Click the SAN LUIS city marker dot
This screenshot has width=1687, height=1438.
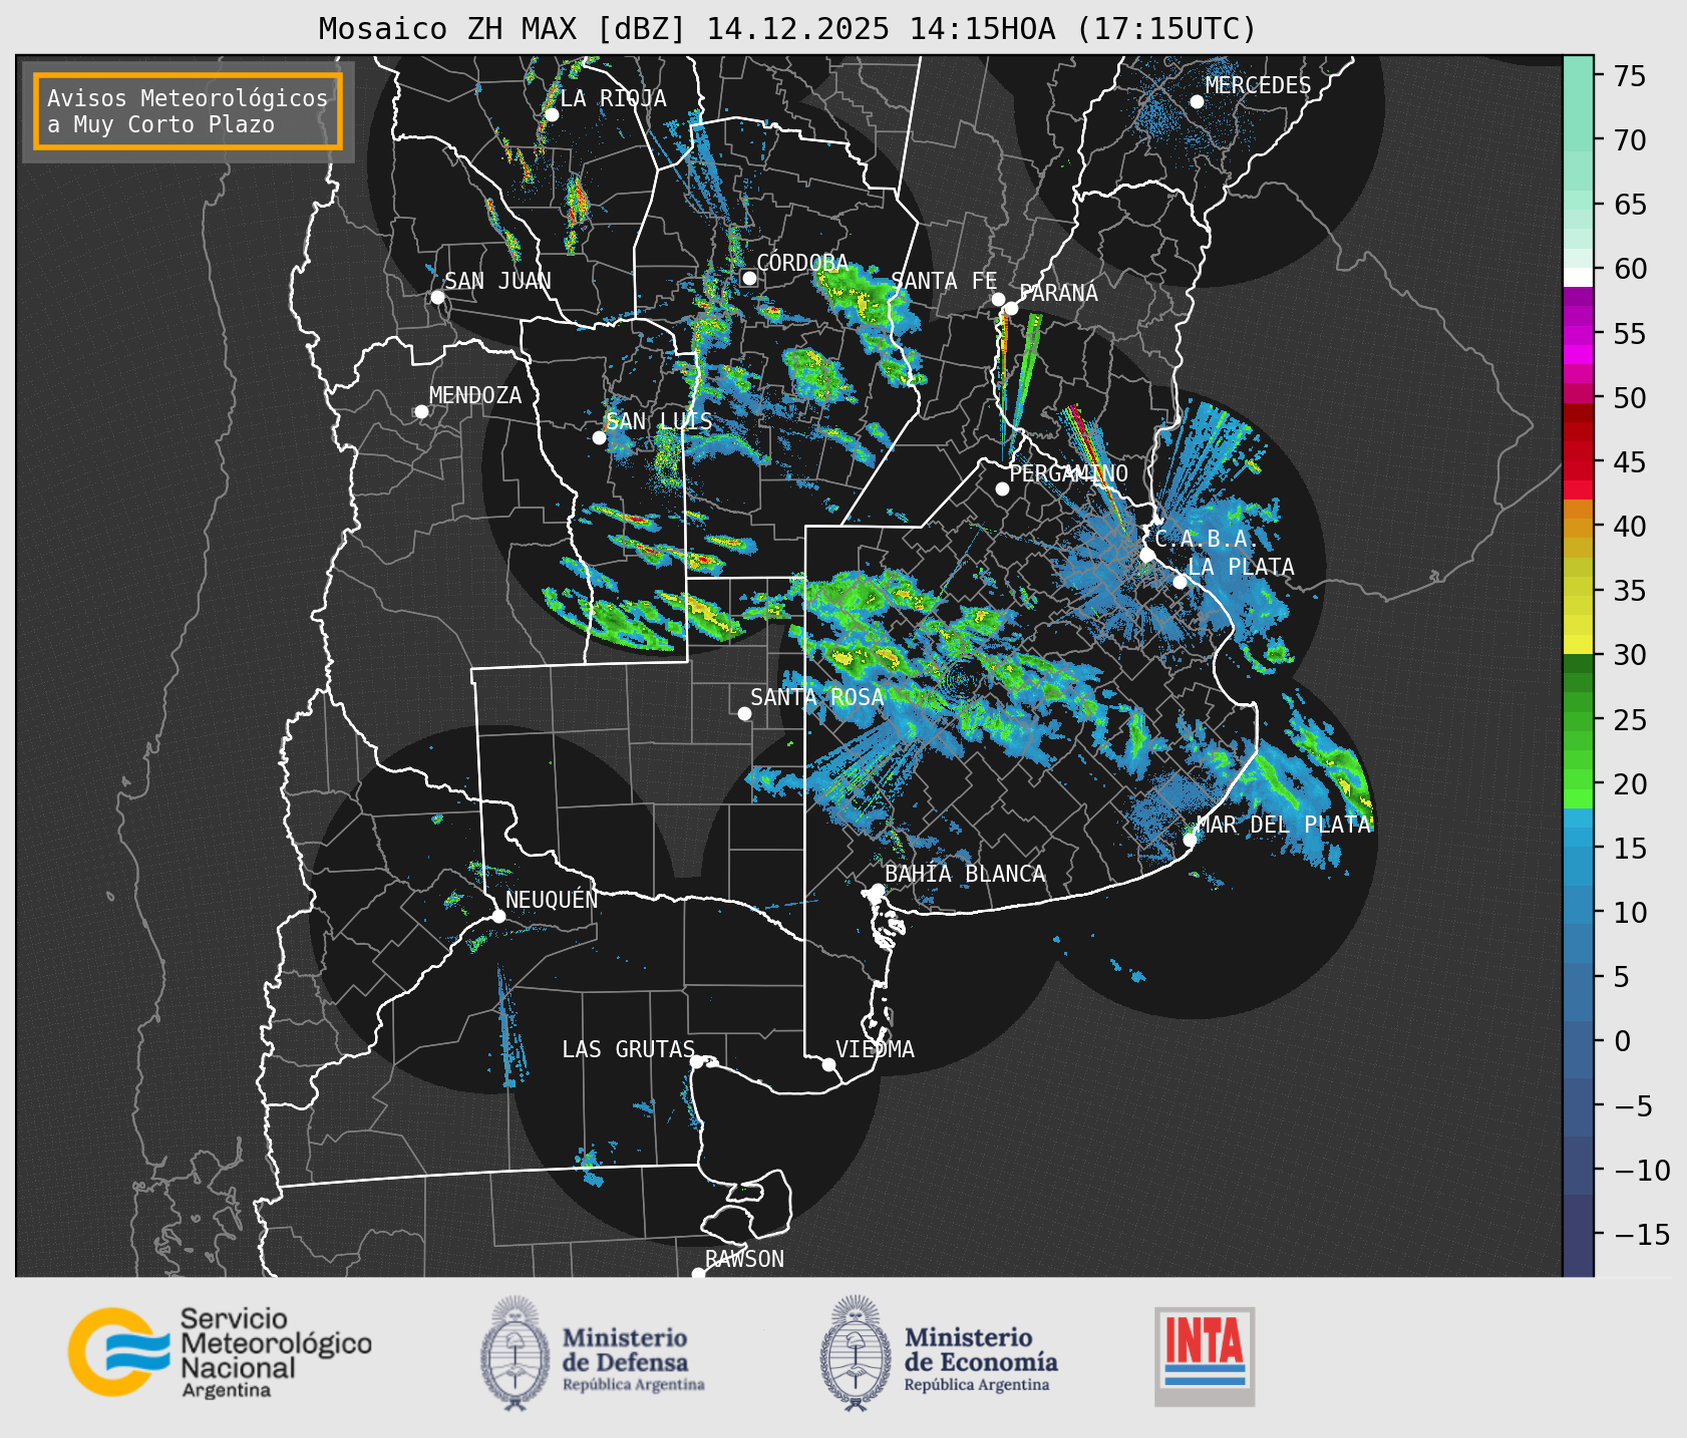click(x=599, y=437)
